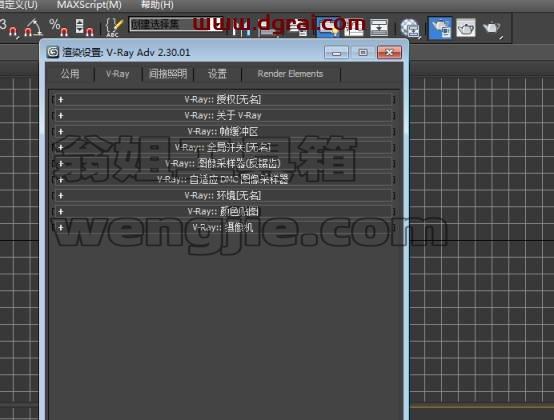Open the Material Editor sphere icon
The width and height of the screenshot is (554, 420).
410,28
